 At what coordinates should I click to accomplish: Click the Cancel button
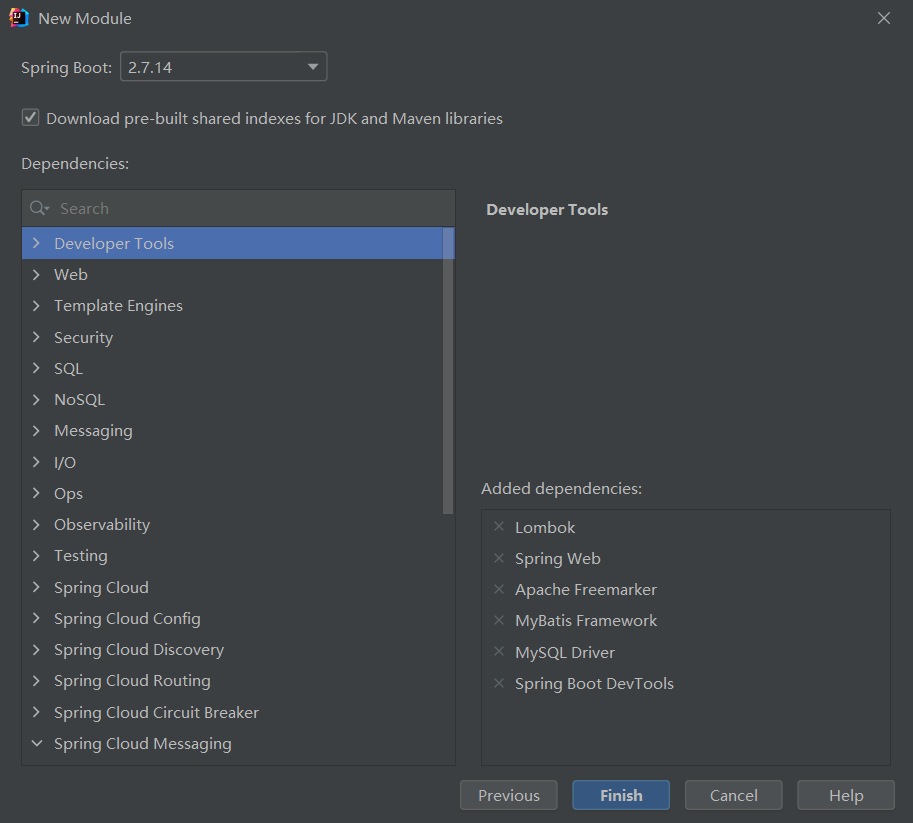pos(734,795)
